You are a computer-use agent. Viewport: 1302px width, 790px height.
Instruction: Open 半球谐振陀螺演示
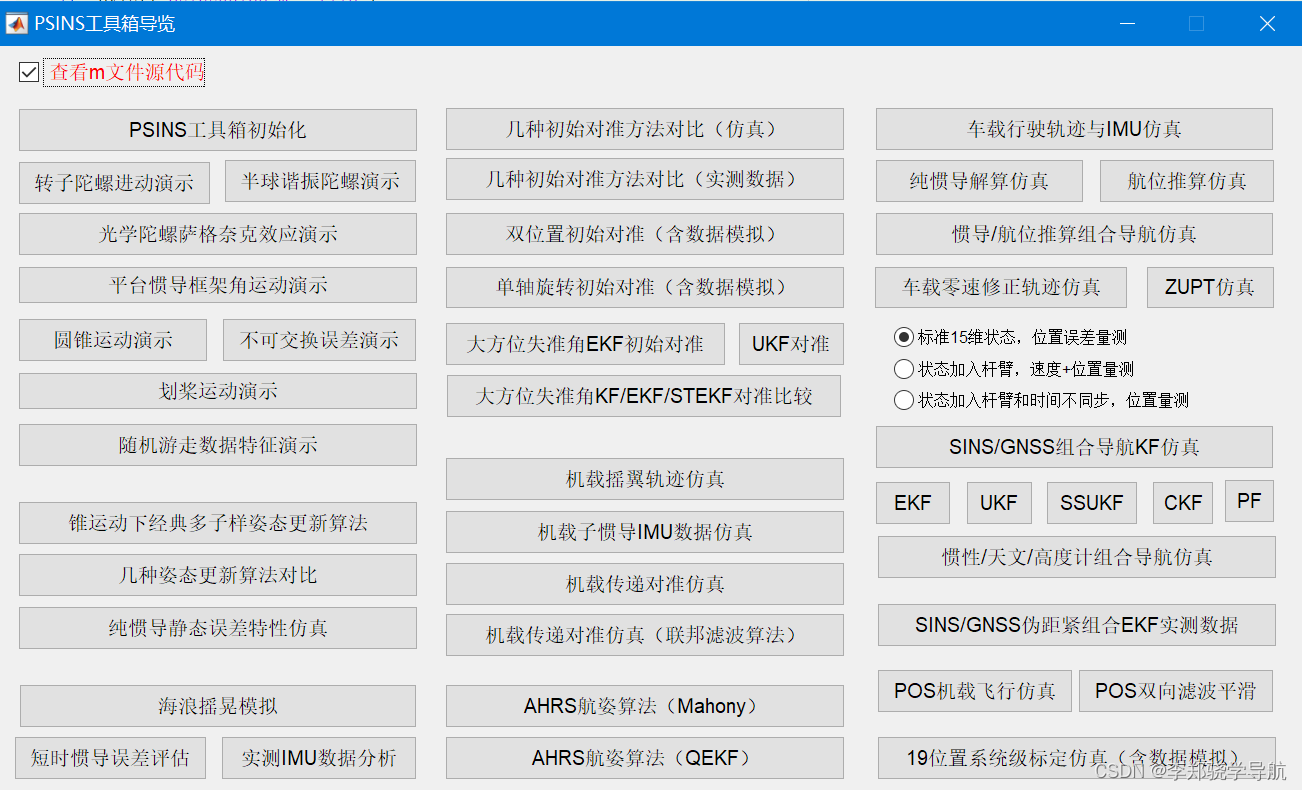tap(320, 181)
